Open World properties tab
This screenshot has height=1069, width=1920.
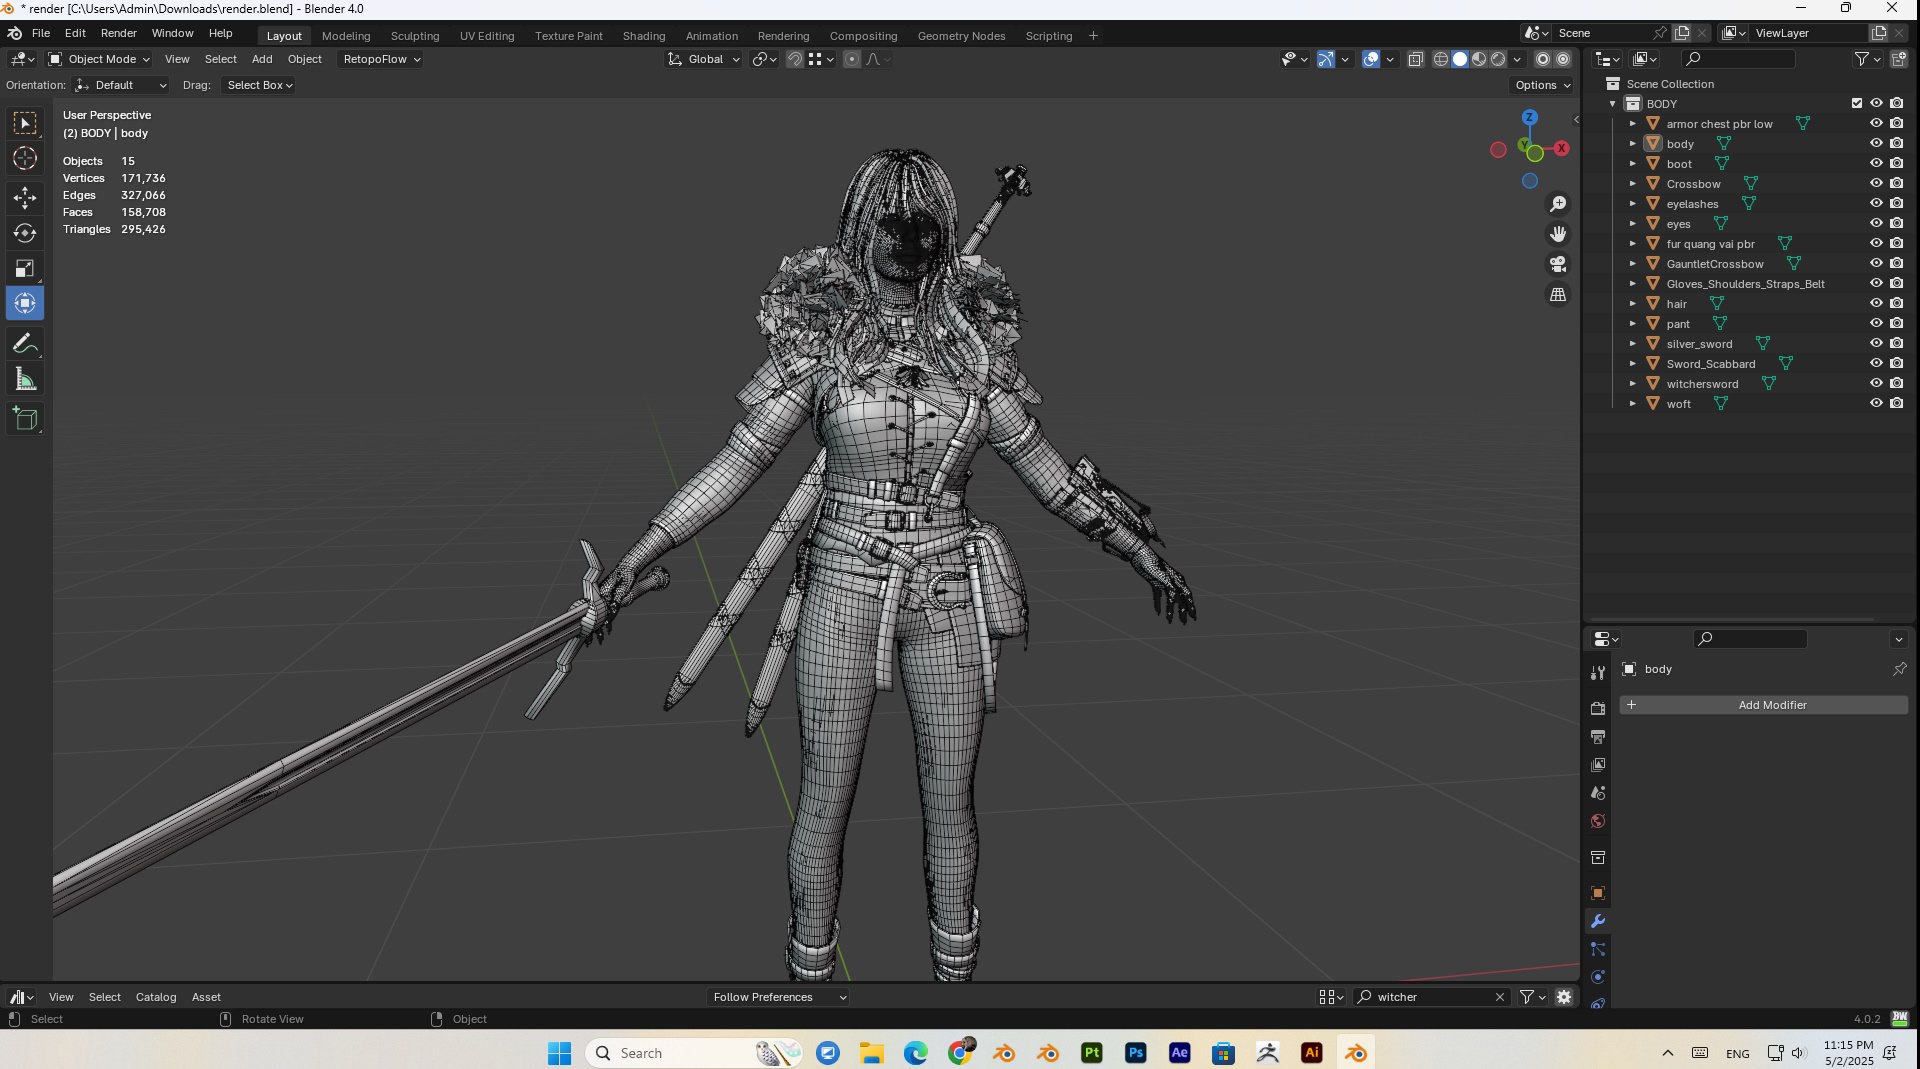pos(1598,821)
